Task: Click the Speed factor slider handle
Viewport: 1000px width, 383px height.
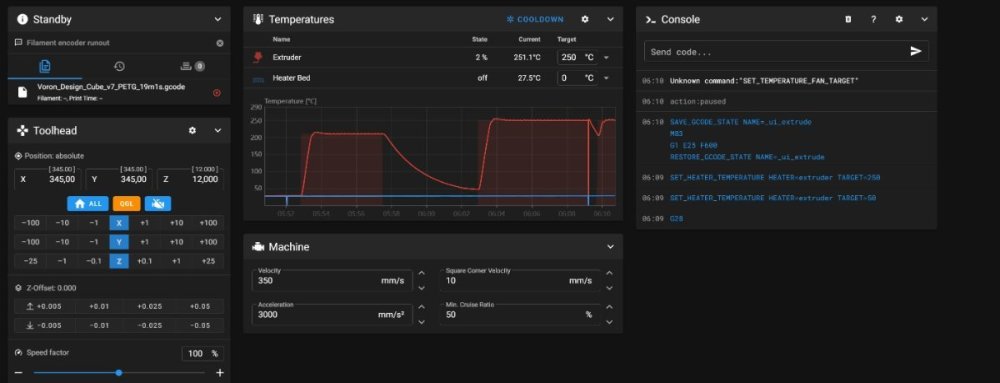Action: [119, 373]
